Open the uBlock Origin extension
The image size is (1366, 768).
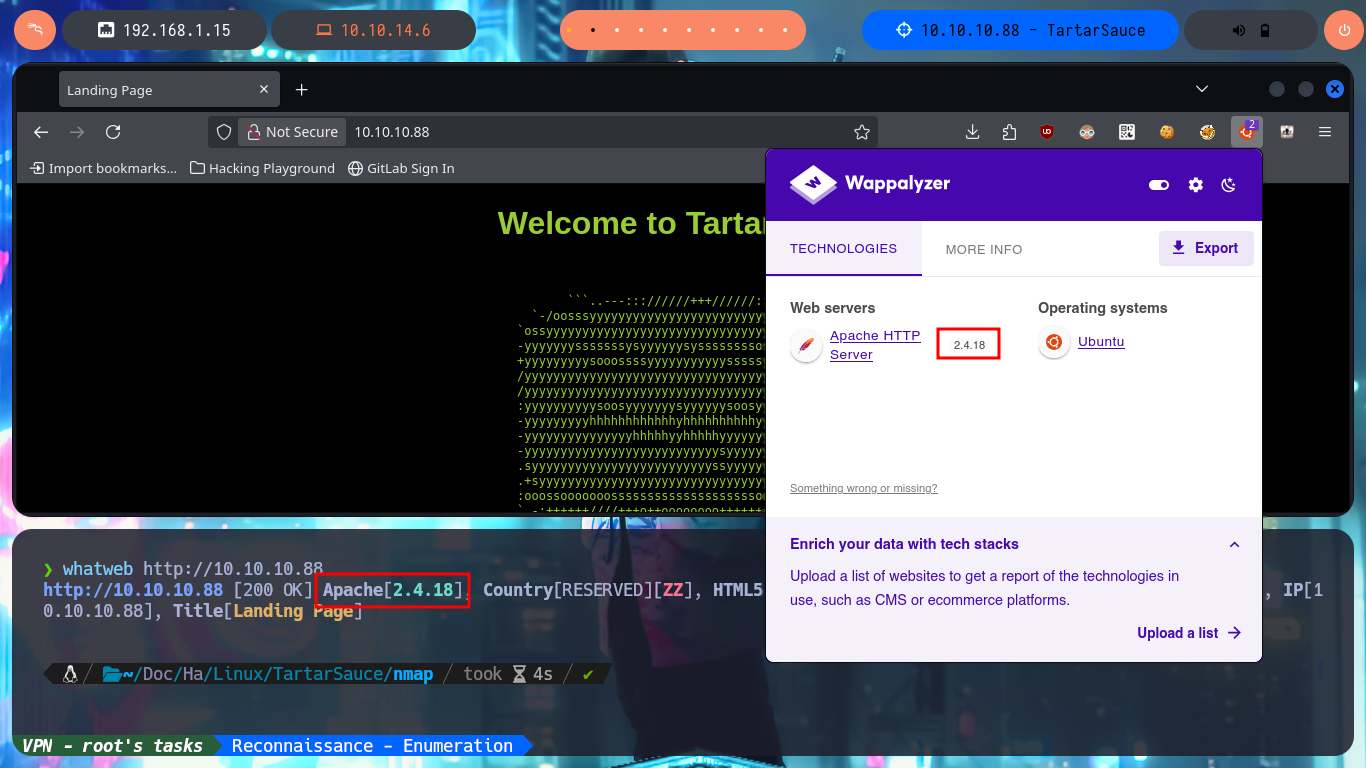(1047, 132)
